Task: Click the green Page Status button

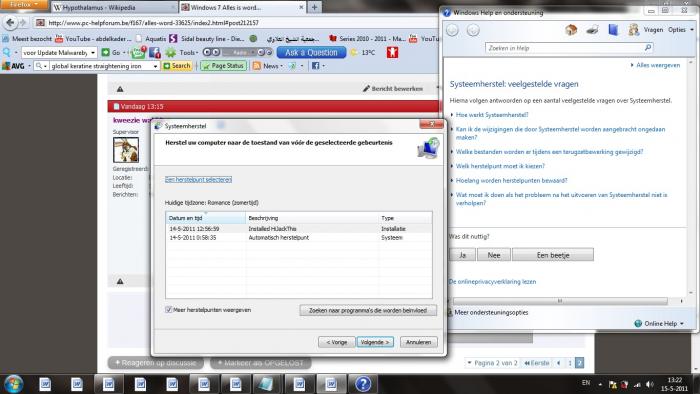Action: tap(223, 66)
